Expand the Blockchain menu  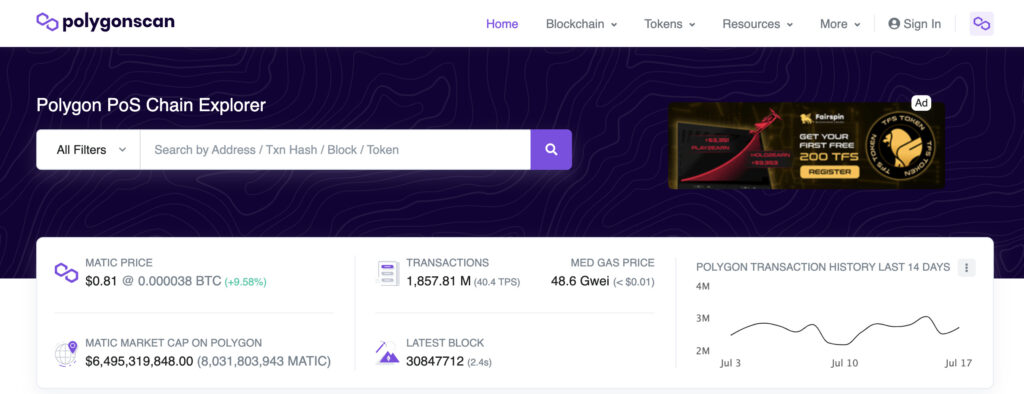(x=581, y=24)
